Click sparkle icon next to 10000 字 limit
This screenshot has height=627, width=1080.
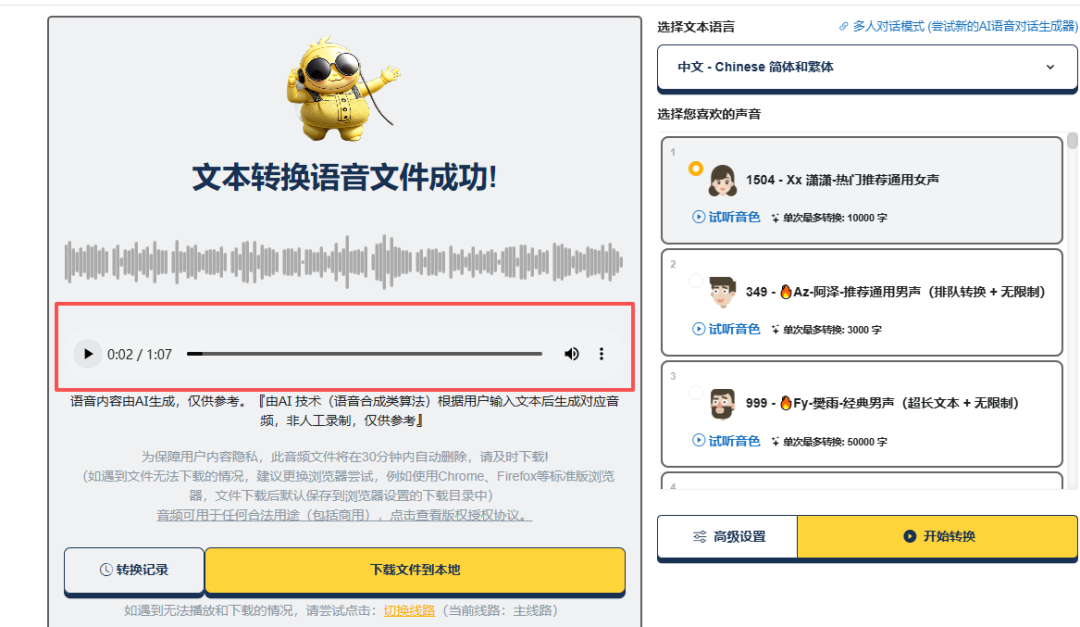pyautogui.click(x=775, y=218)
